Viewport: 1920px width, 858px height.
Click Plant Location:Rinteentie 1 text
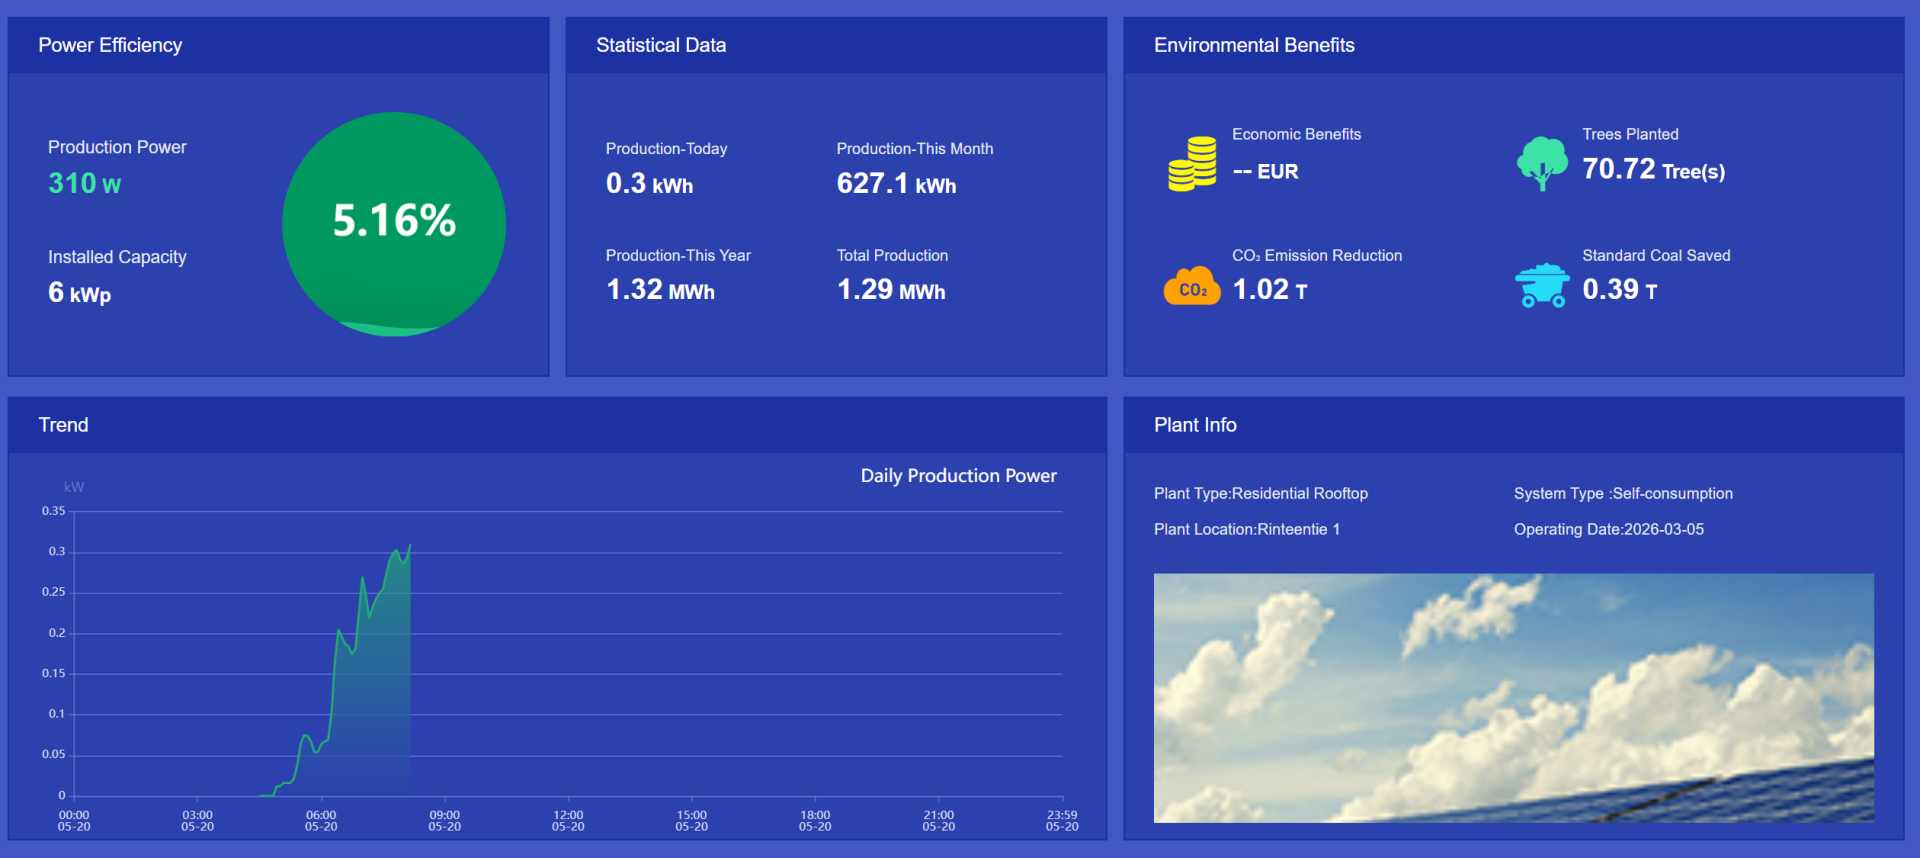coord(1247,529)
